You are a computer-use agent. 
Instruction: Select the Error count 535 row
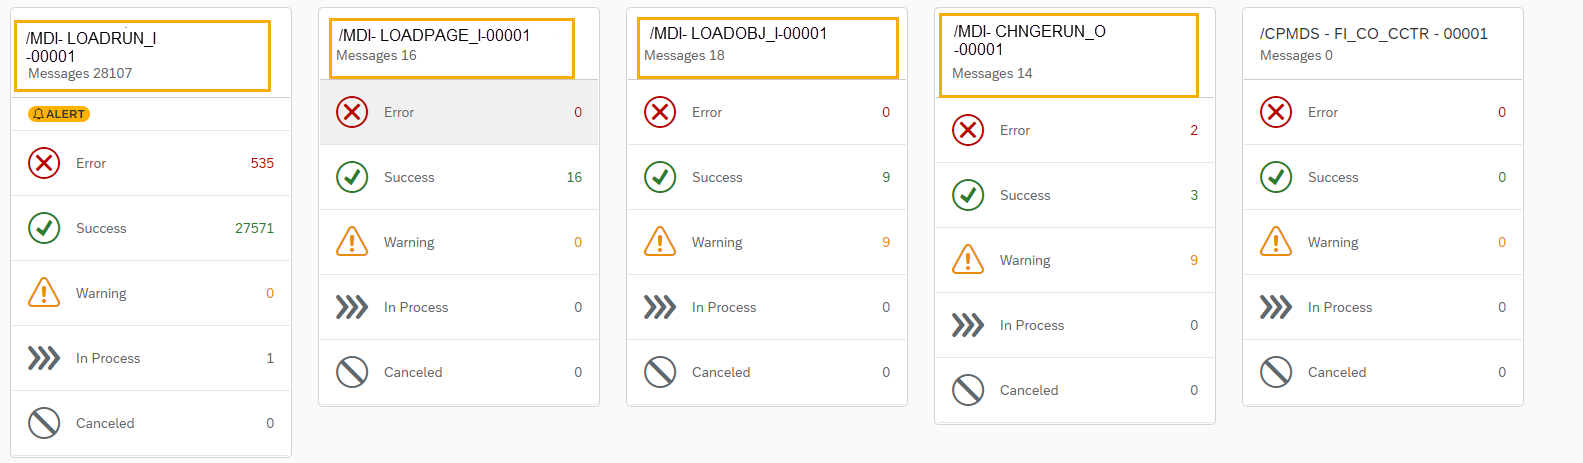[151, 163]
